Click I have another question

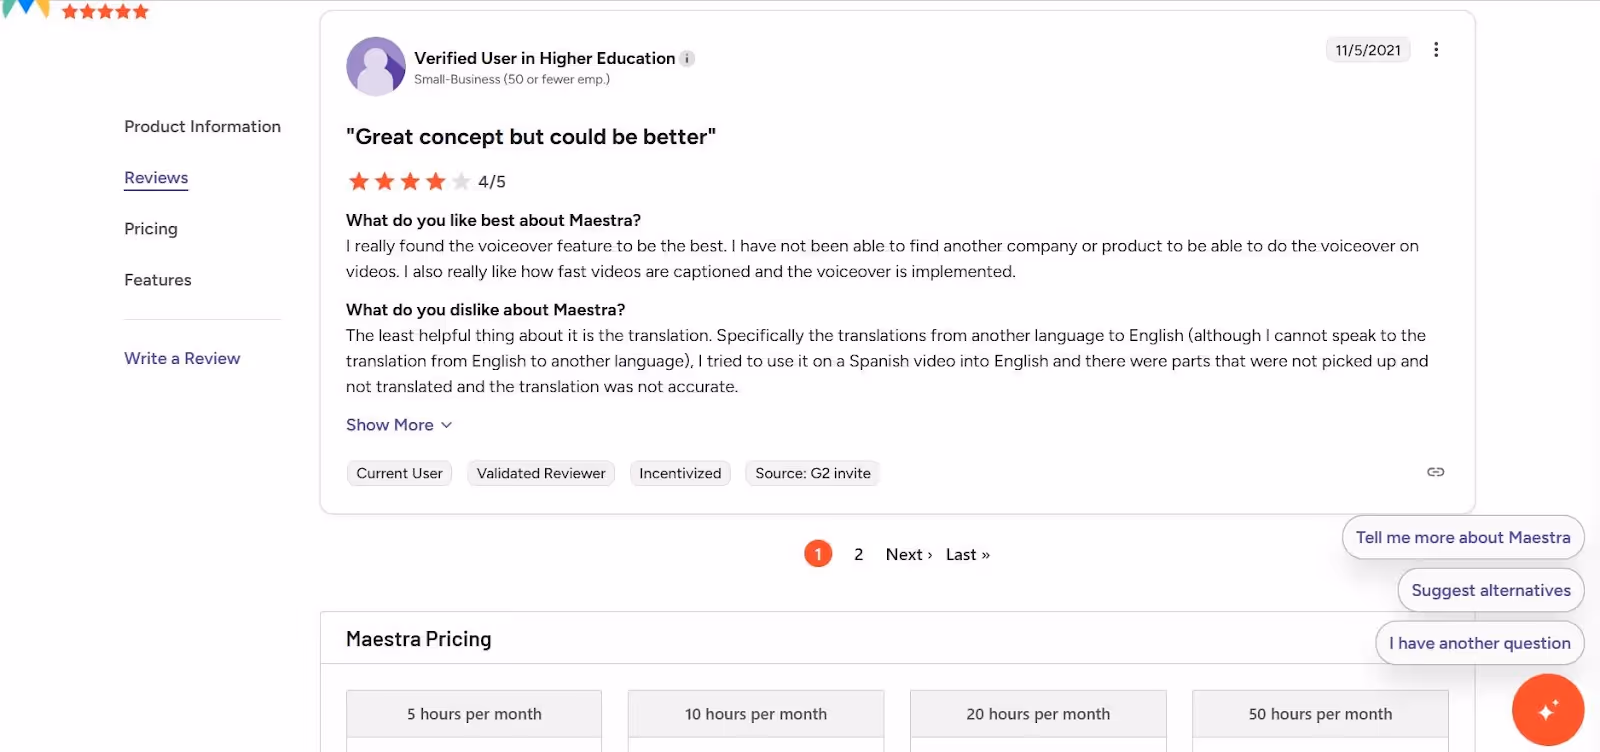coord(1479,643)
